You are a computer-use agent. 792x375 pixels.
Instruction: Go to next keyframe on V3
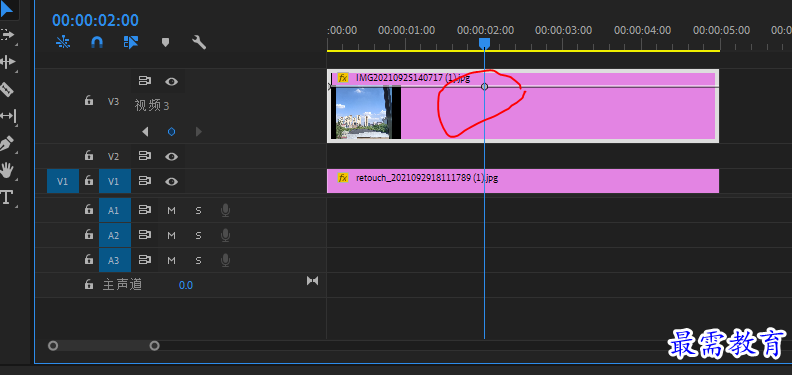(199, 132)
